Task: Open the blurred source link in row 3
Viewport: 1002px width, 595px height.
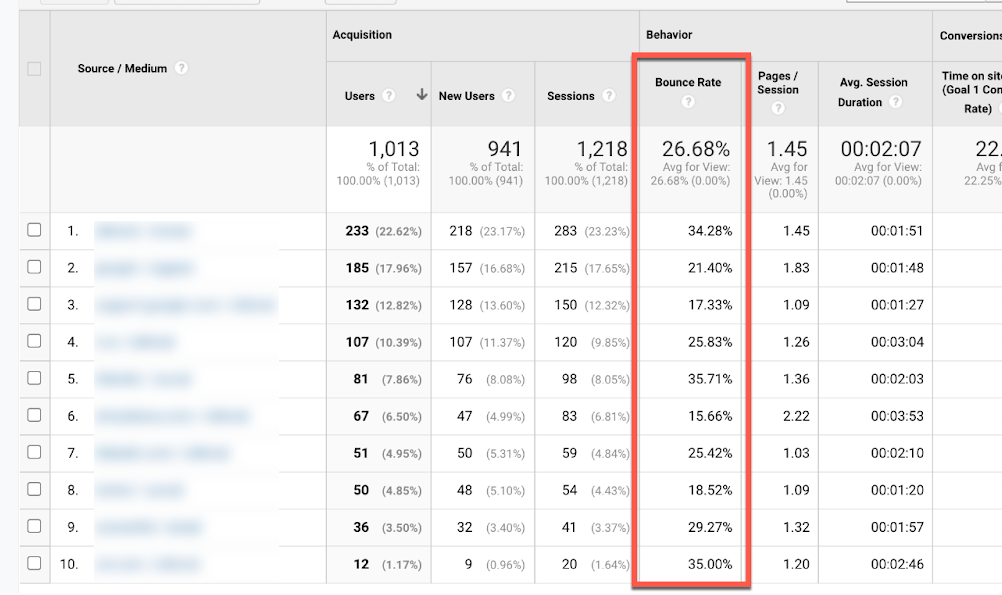Action: 185,305
